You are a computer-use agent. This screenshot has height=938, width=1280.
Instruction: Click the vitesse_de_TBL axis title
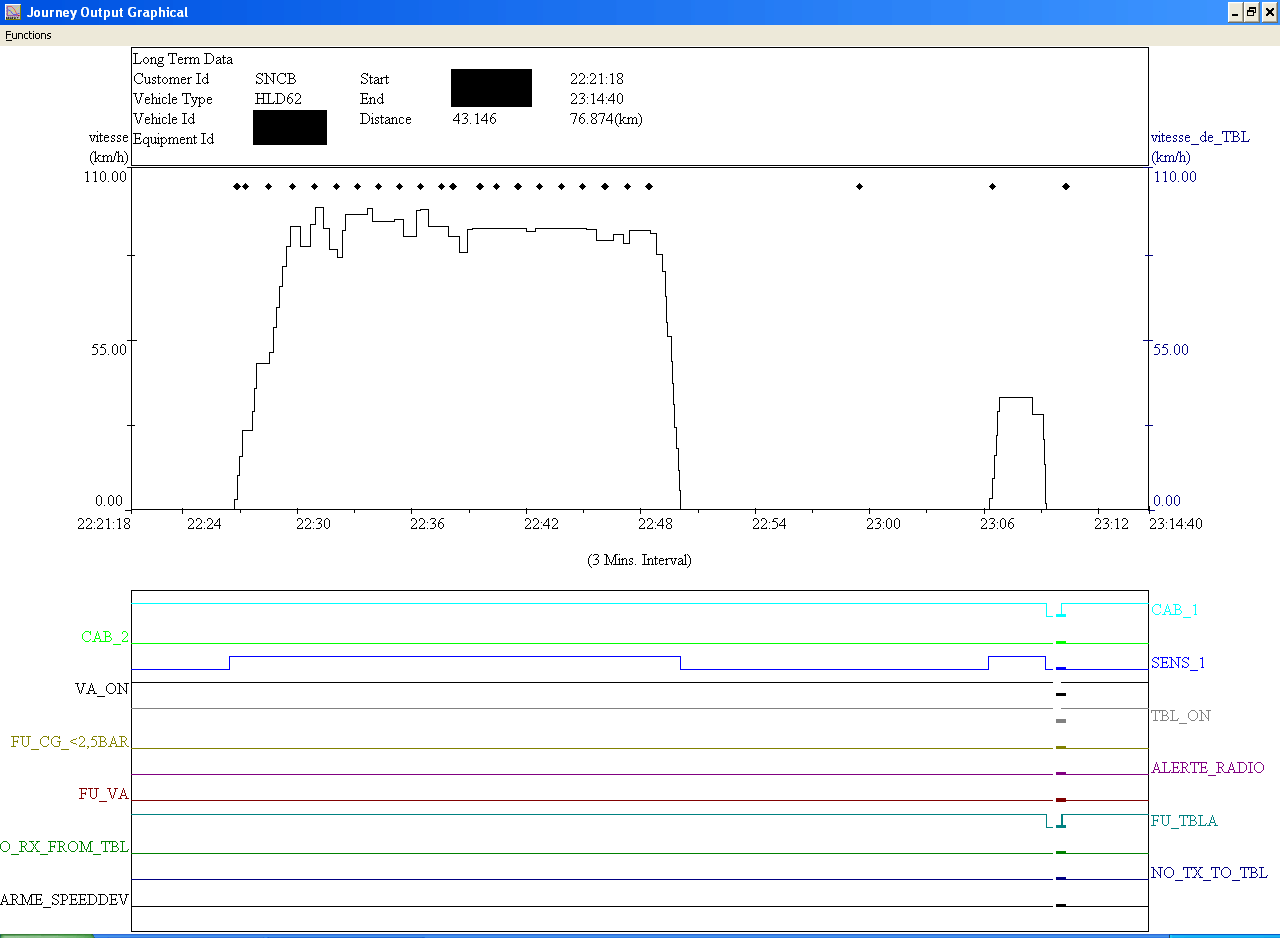tap(1200, 137)
